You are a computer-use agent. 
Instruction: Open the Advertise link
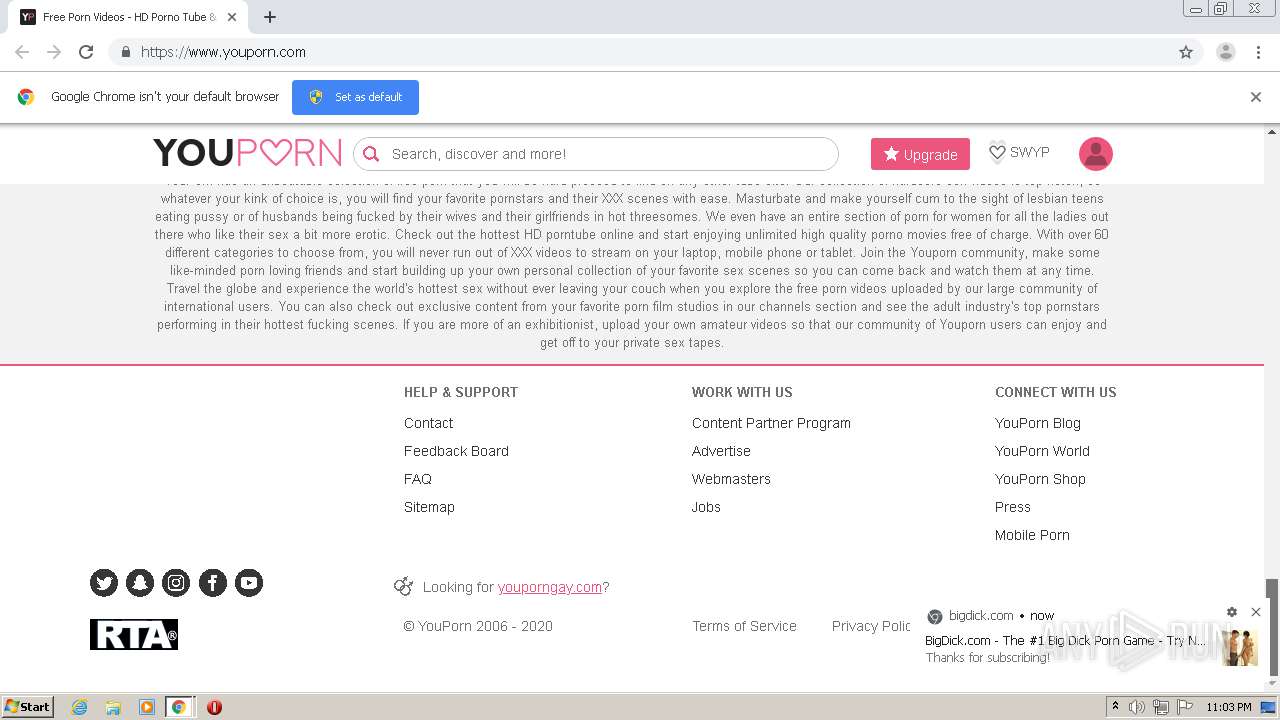coord(721,451)
